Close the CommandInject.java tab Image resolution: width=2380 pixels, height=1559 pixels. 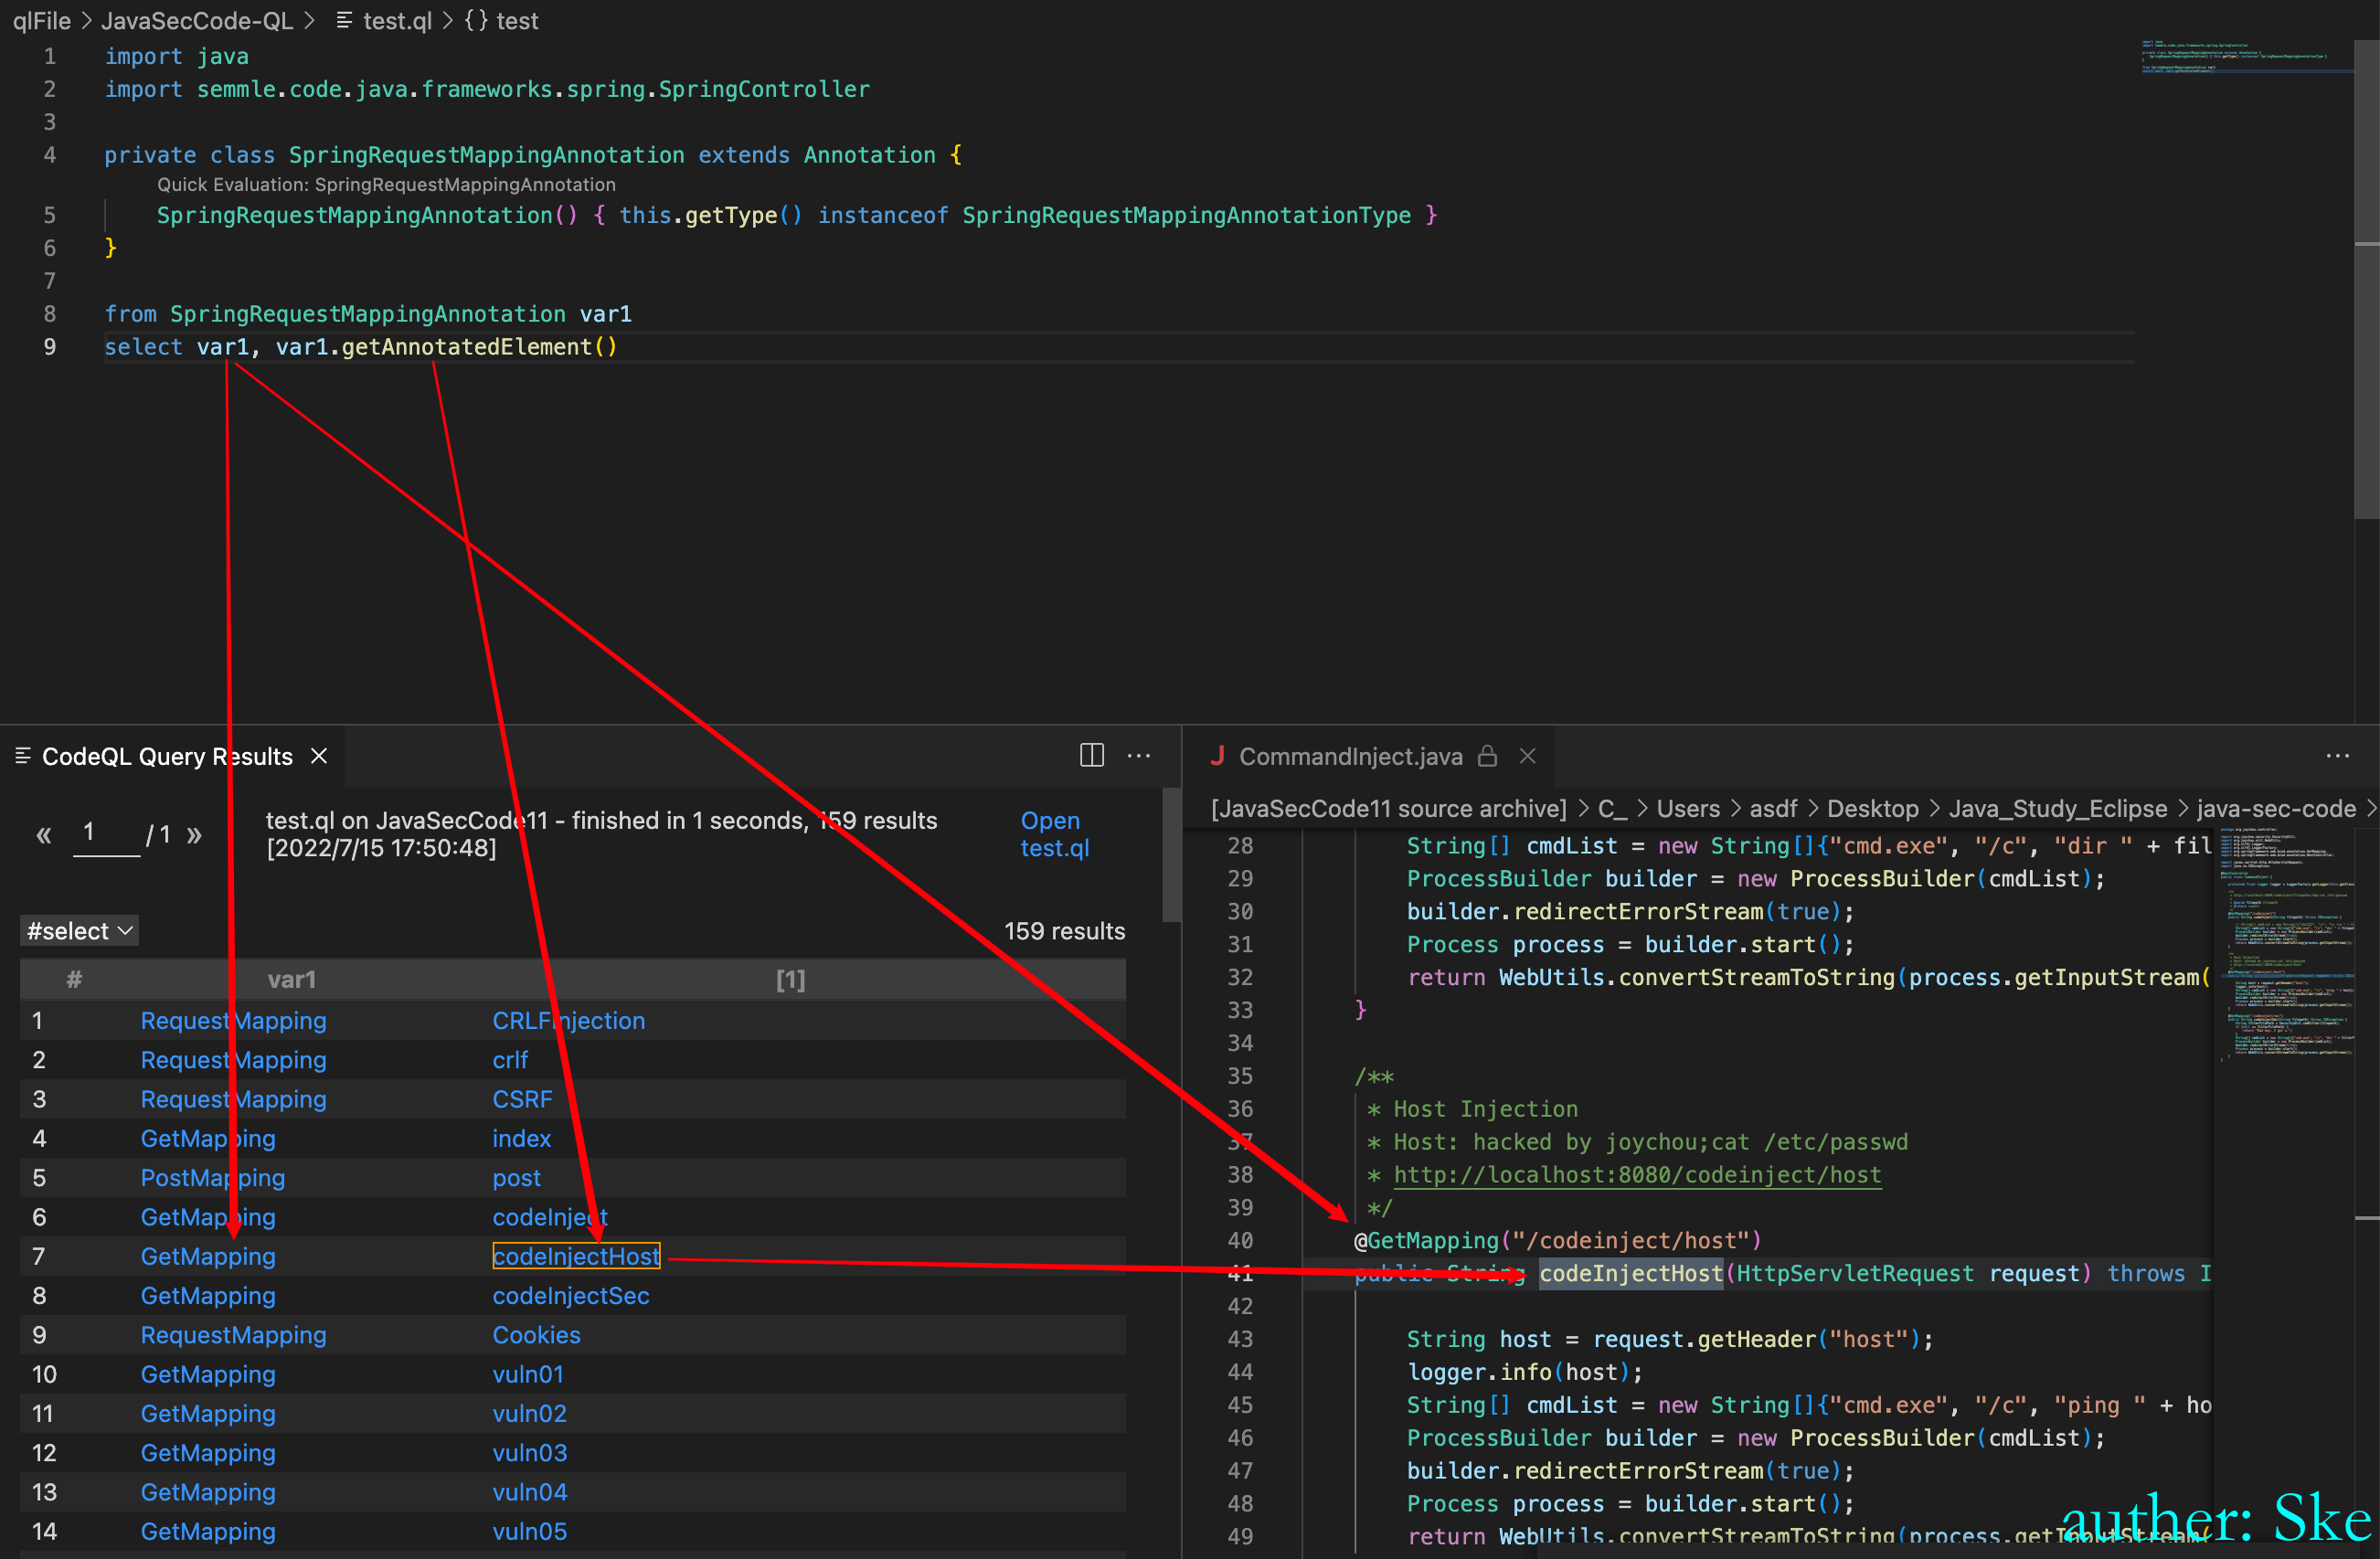tap(1527, 756)
